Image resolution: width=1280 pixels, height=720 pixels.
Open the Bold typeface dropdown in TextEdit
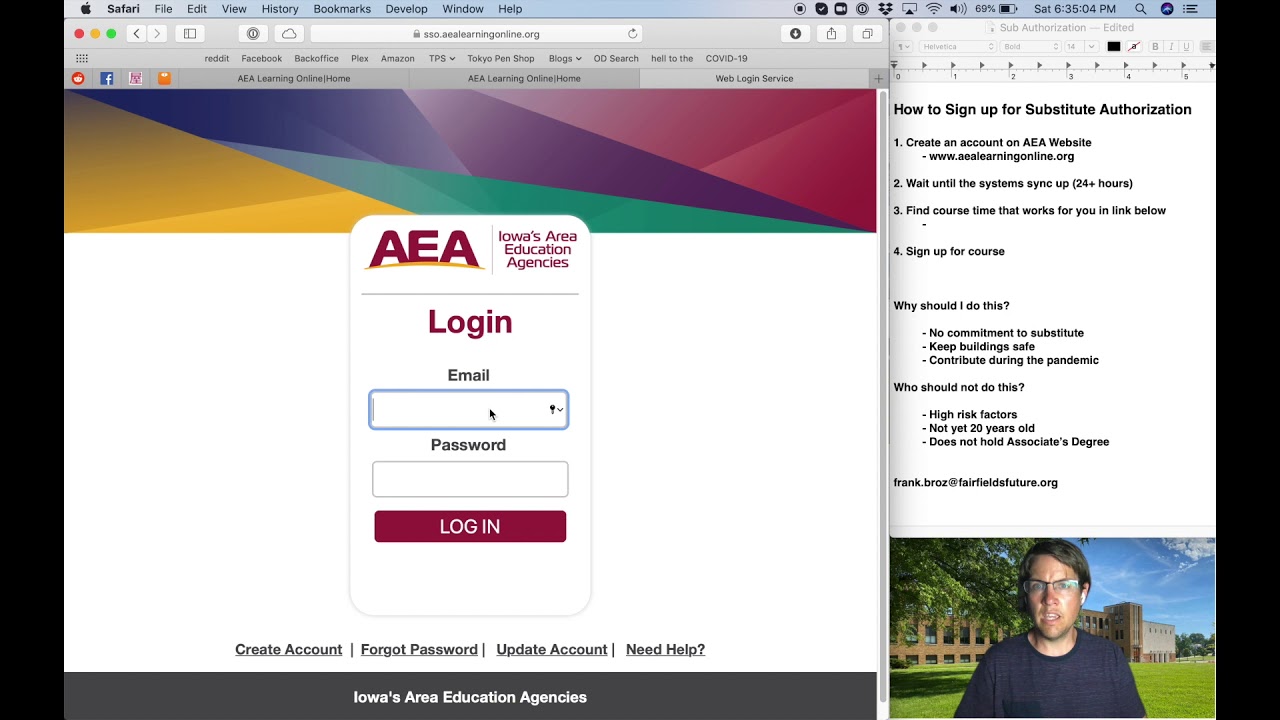pyautogui.click(x=1030, y=47)
